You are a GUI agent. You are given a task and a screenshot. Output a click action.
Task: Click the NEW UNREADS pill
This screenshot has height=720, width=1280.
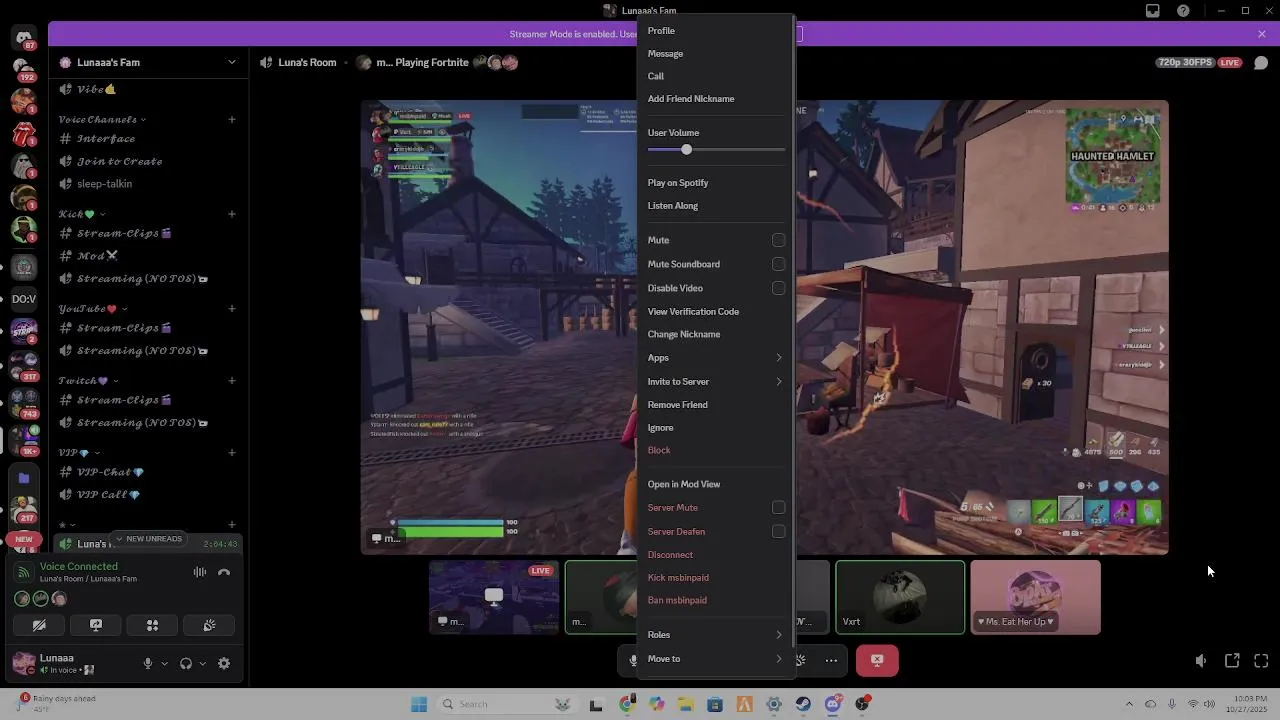[150, 539]
